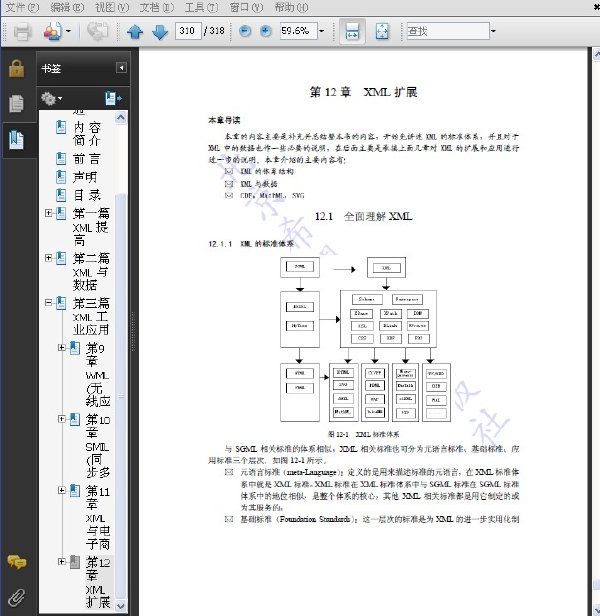Click bookmarks panel scroll up arrow
Viewport: 600px width, 616px height.
point(121,117)
